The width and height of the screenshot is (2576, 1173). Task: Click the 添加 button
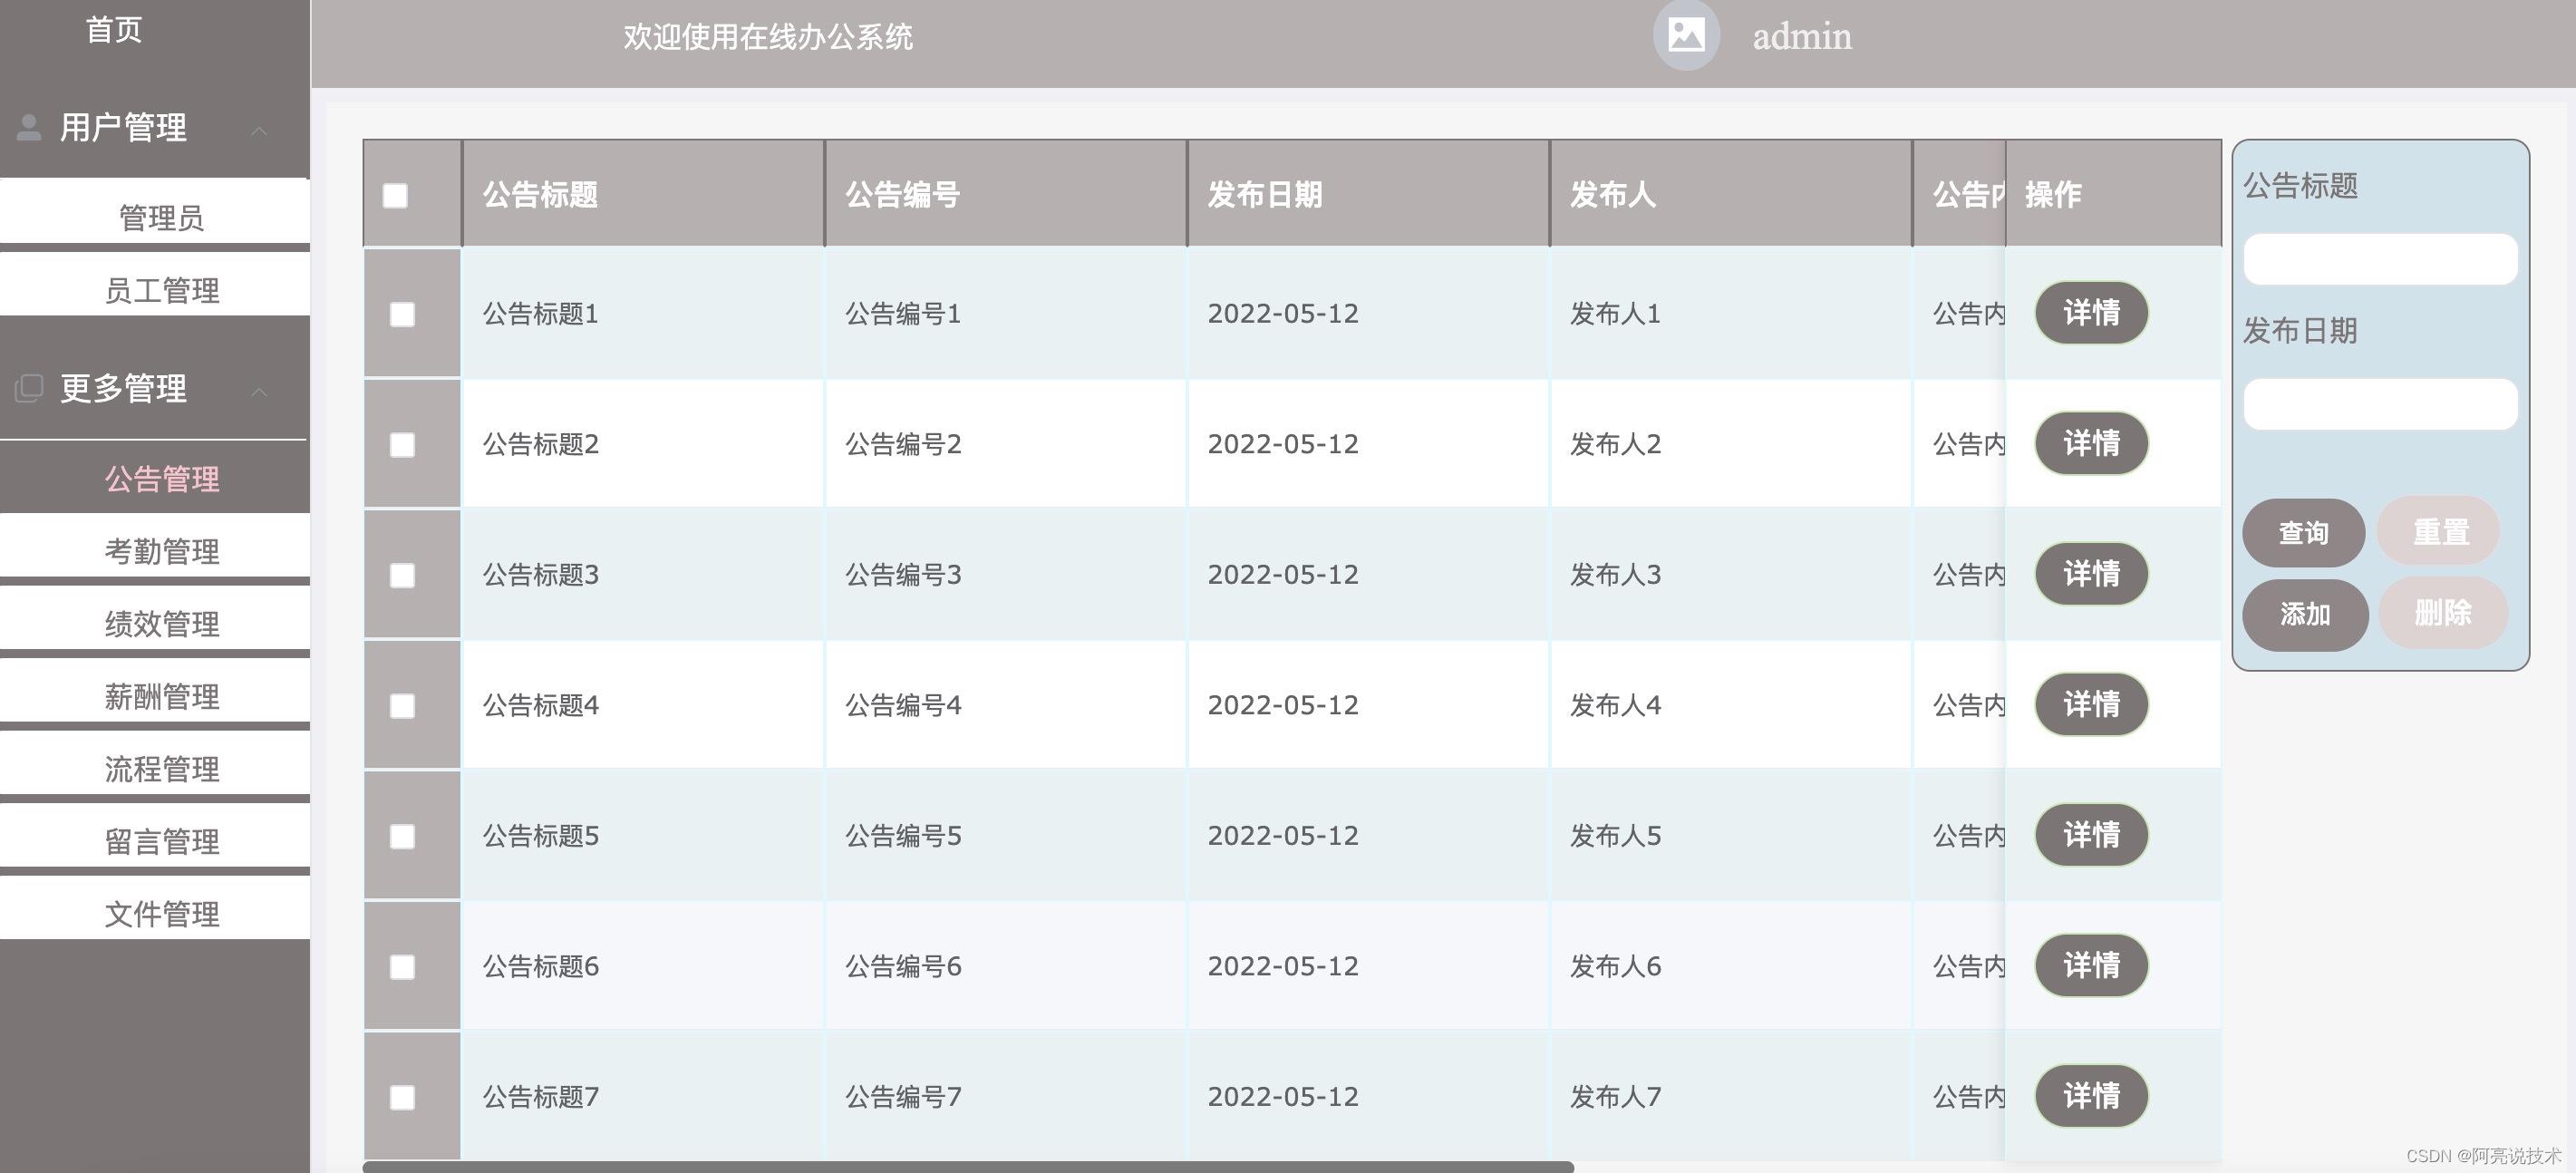click(2304, 614)
